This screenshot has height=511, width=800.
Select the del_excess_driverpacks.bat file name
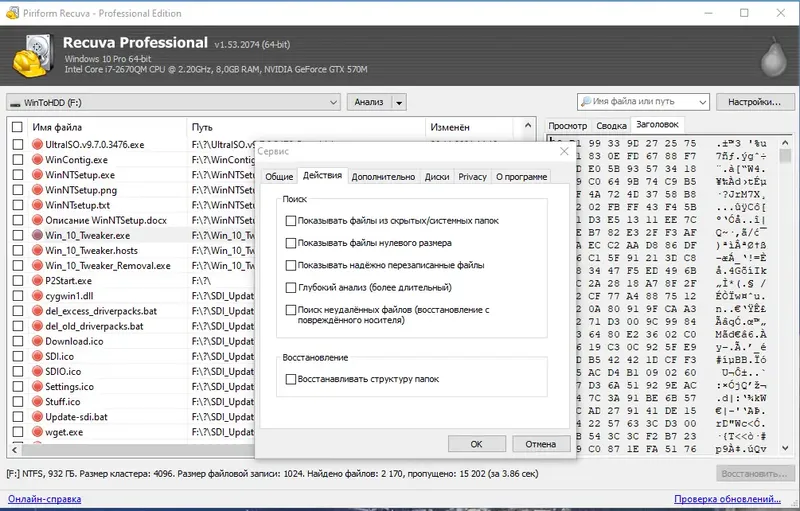(x=101, y=311)
